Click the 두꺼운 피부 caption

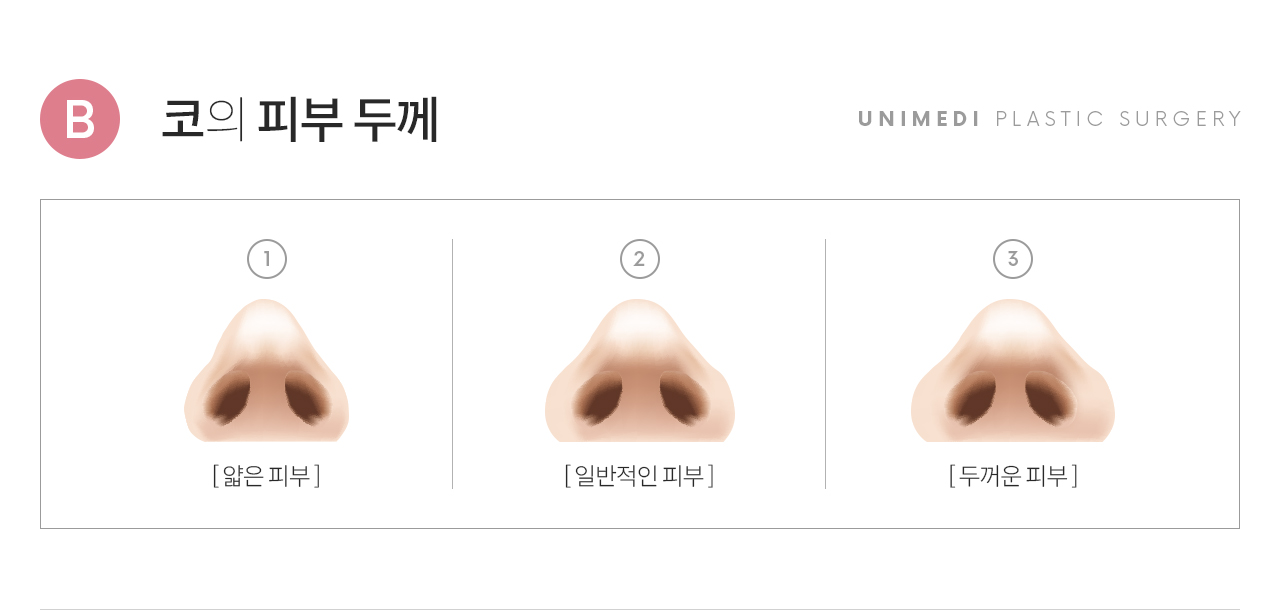click(1013, 476)
